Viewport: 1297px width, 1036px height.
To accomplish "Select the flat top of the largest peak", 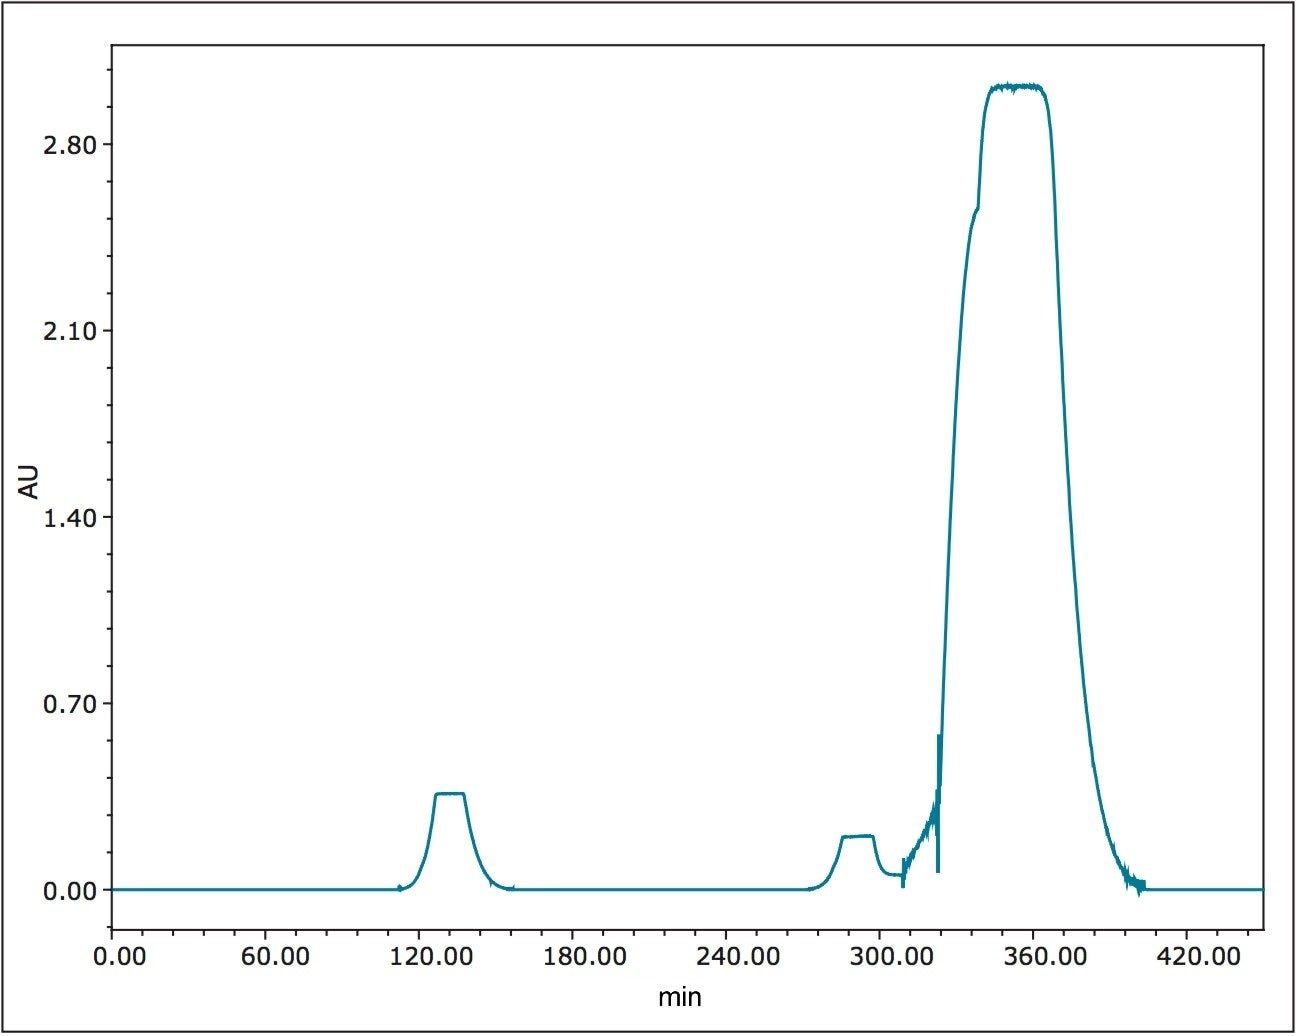I will point(1015,88).
